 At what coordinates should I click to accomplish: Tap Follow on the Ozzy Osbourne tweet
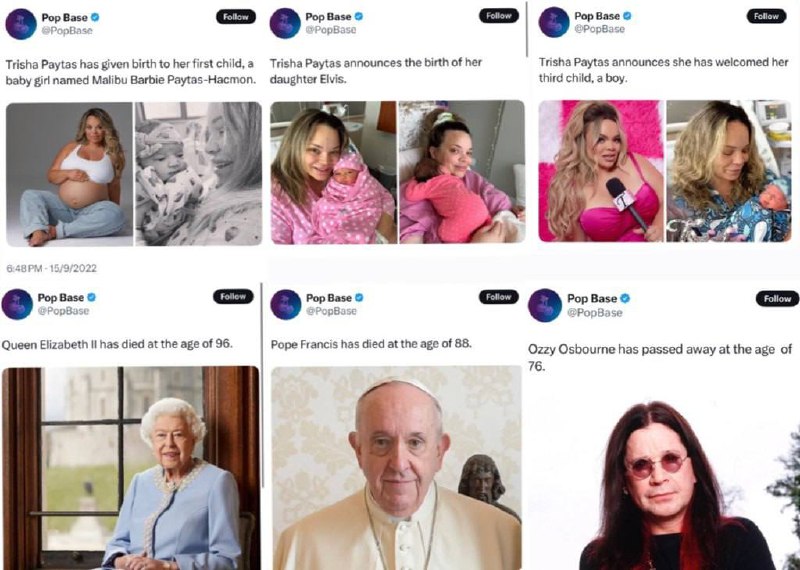point(777,299)
